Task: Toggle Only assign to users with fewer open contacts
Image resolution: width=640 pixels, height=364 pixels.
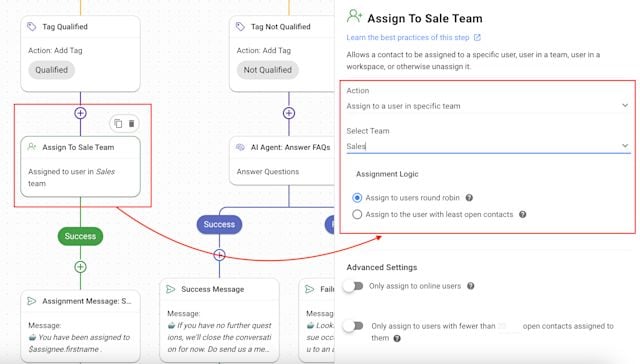Action: [353, 326]
